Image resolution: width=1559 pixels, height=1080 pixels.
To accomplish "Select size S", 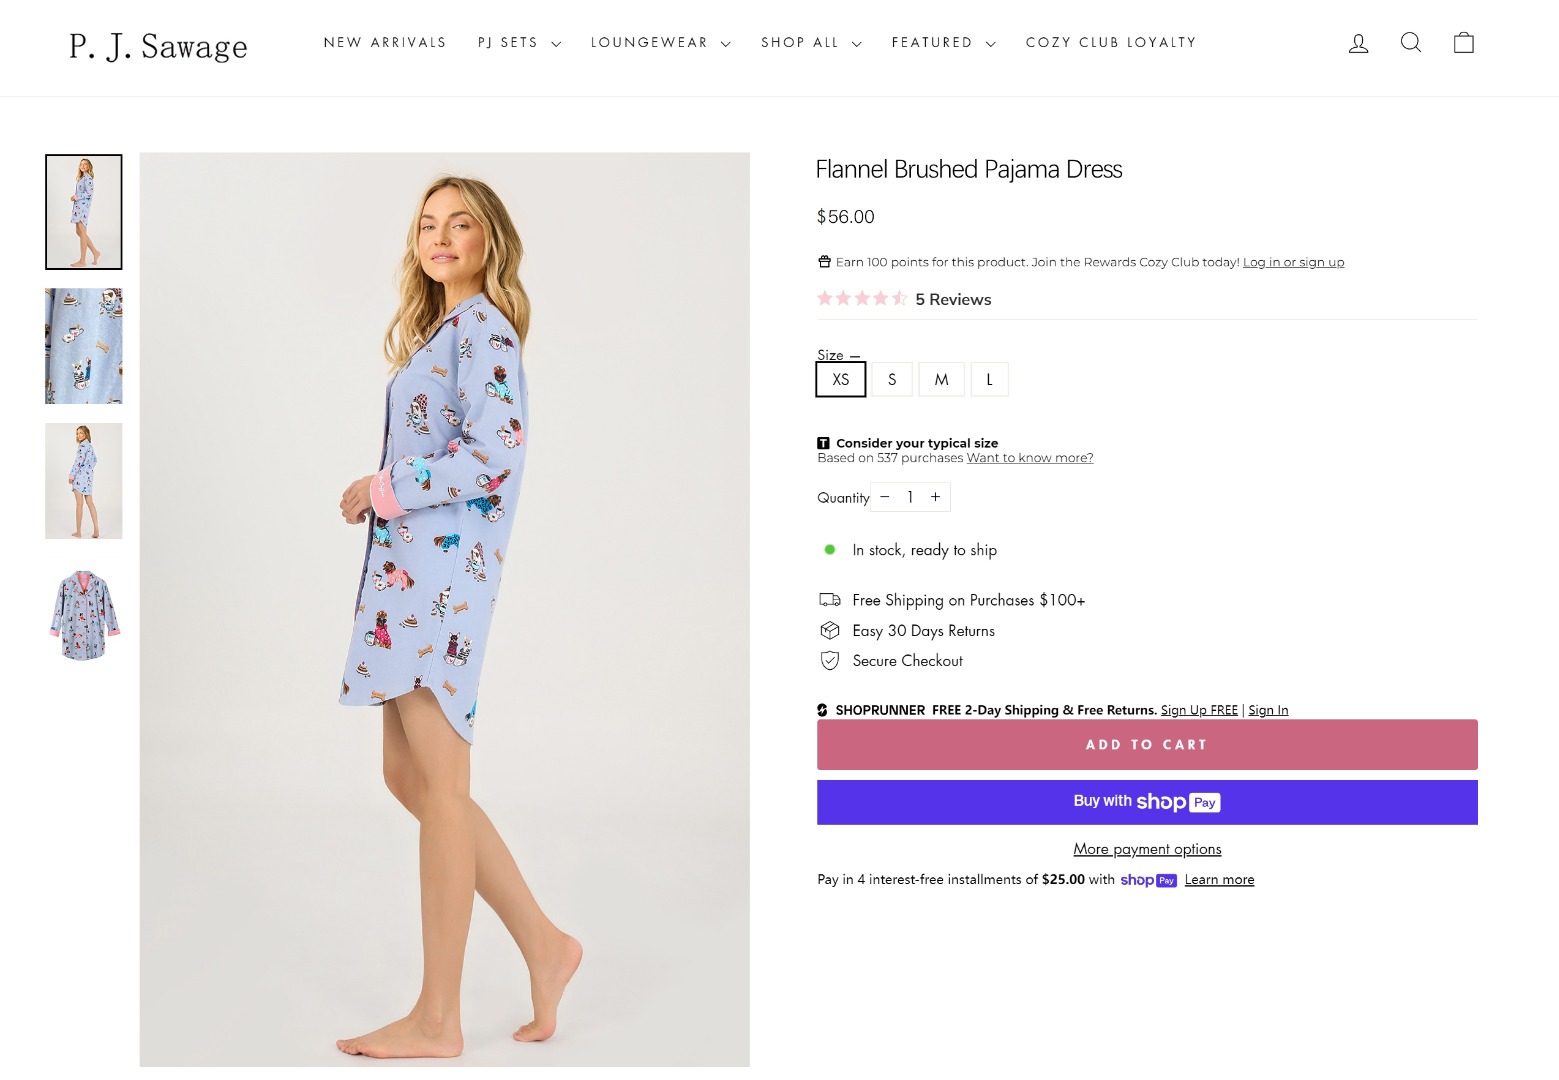I will pos(892,380).
